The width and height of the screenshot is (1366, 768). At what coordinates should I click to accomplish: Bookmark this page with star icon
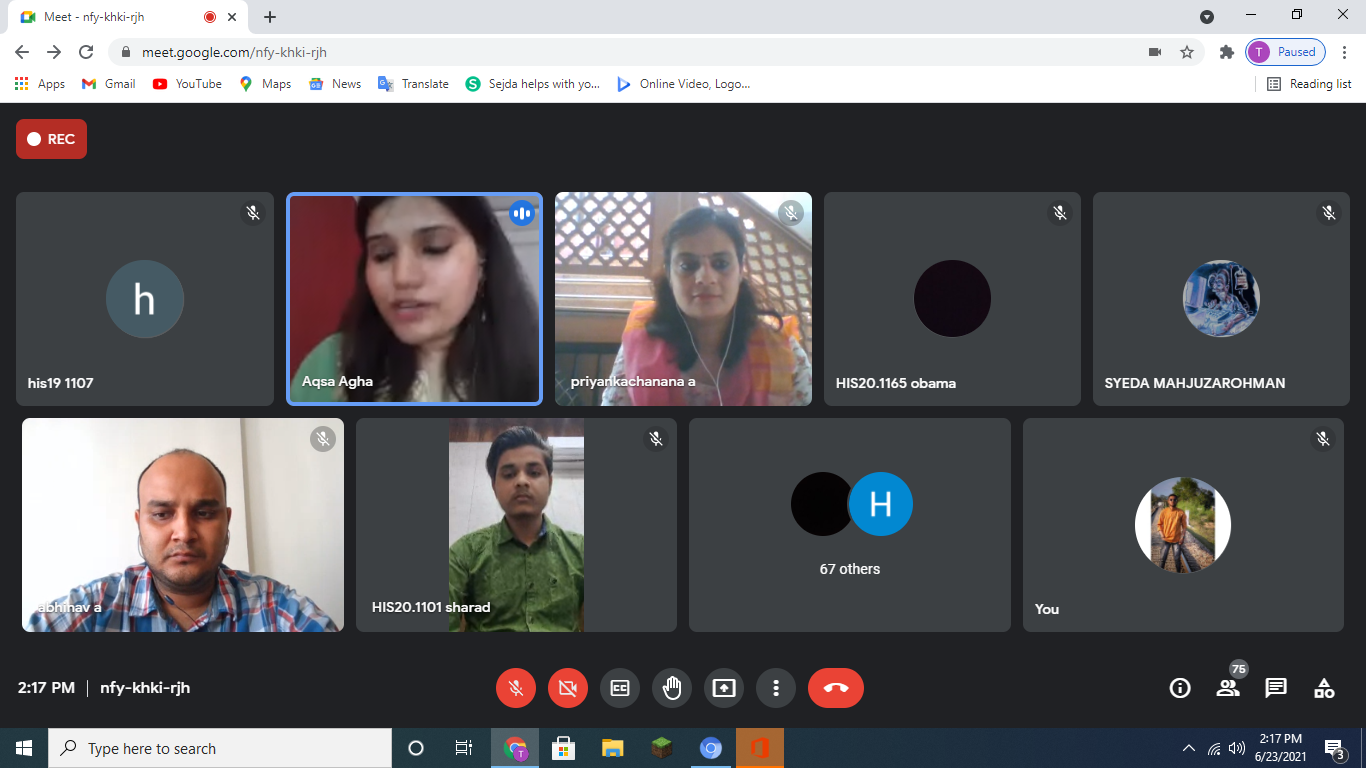click(1187, 52)
